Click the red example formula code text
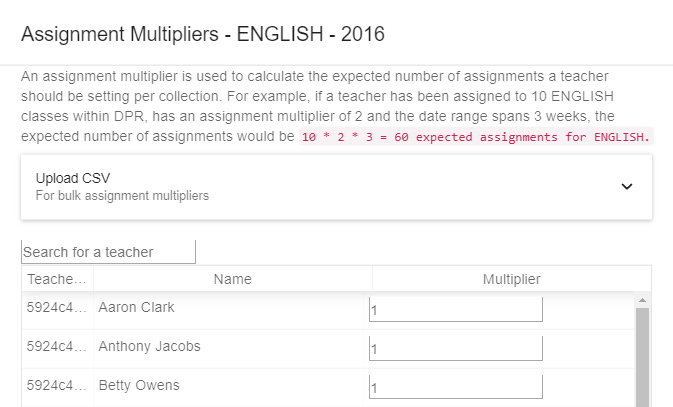673x407 pixels. [476, 137]
